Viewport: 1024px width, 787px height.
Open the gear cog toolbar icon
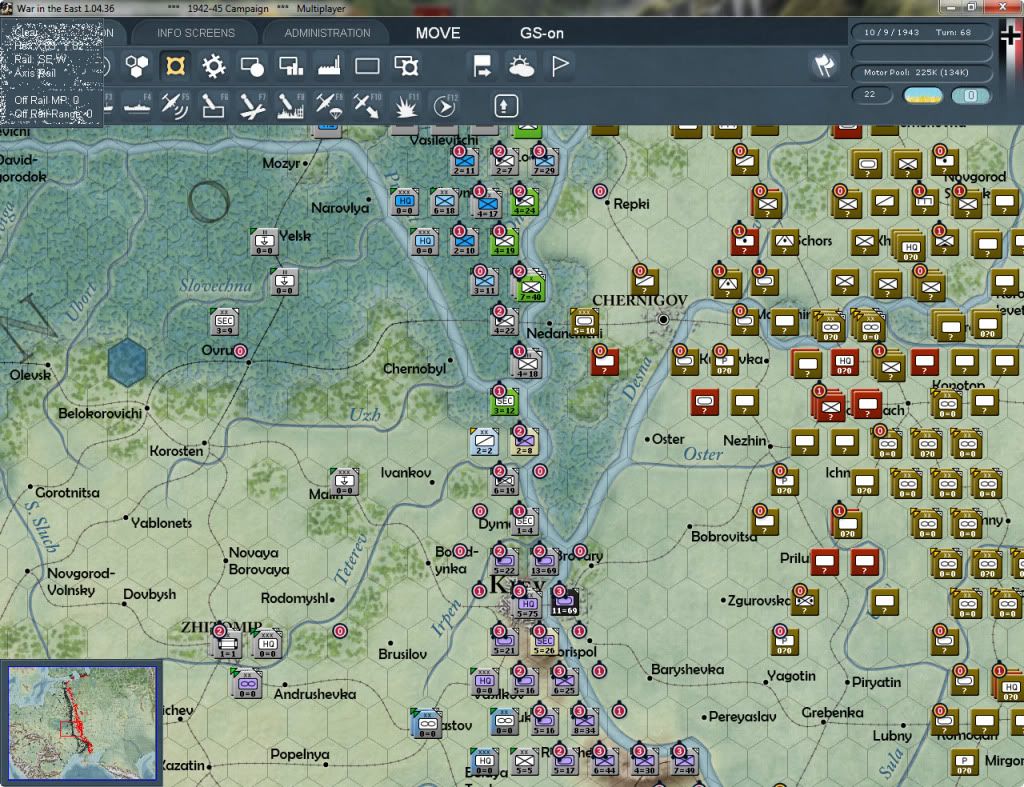(x=214, y=66)
